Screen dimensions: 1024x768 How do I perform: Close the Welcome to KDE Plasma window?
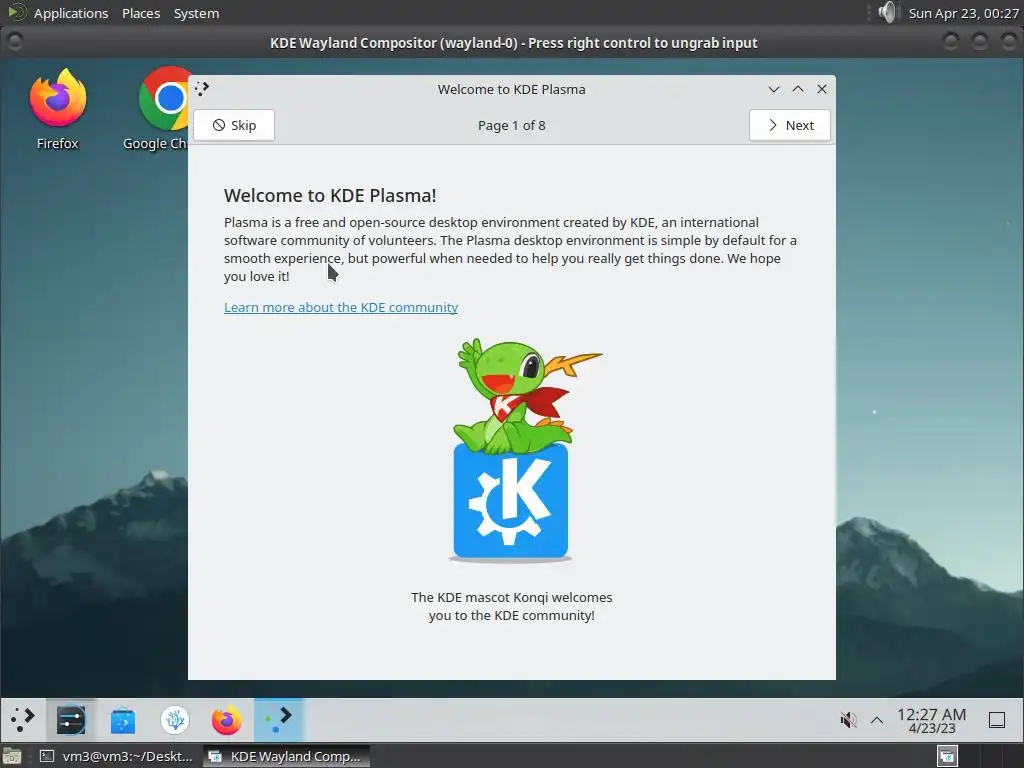pos(822,89)
